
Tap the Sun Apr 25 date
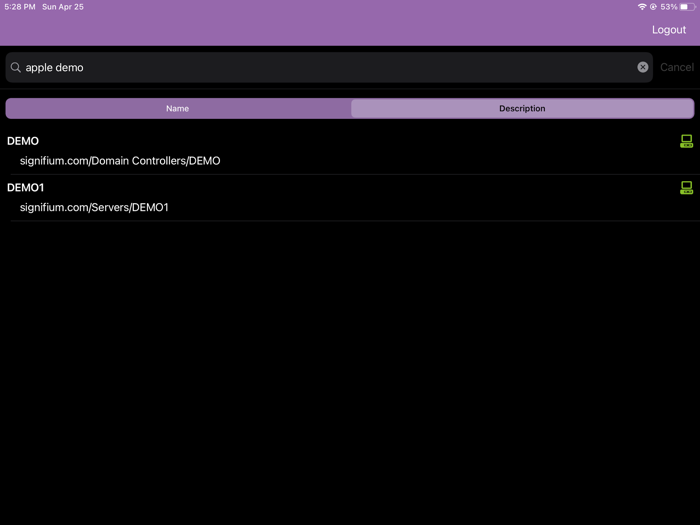(63, 7)
